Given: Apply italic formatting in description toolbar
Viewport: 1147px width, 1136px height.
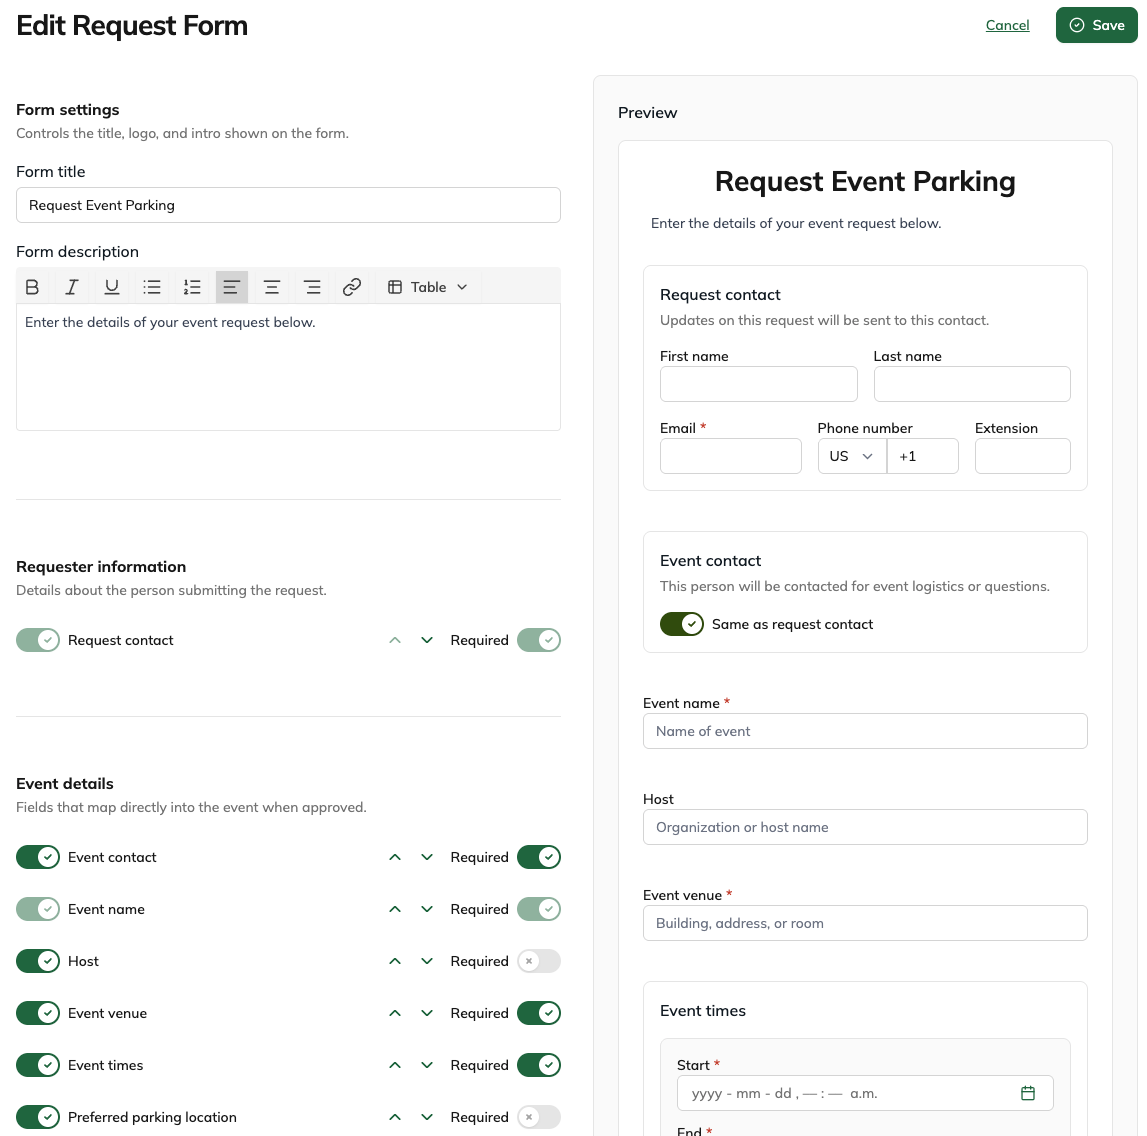Looking at the screenshot, I should coord(72,287).
